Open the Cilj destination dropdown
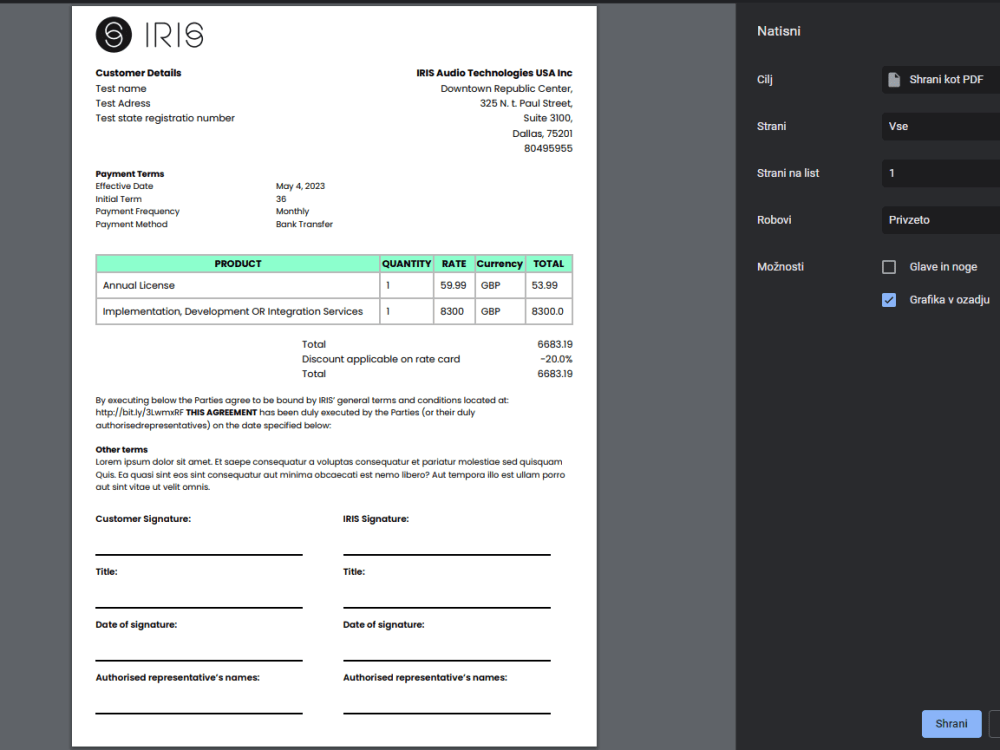The height and width of the screenshot is (750, 1000). 941,80
